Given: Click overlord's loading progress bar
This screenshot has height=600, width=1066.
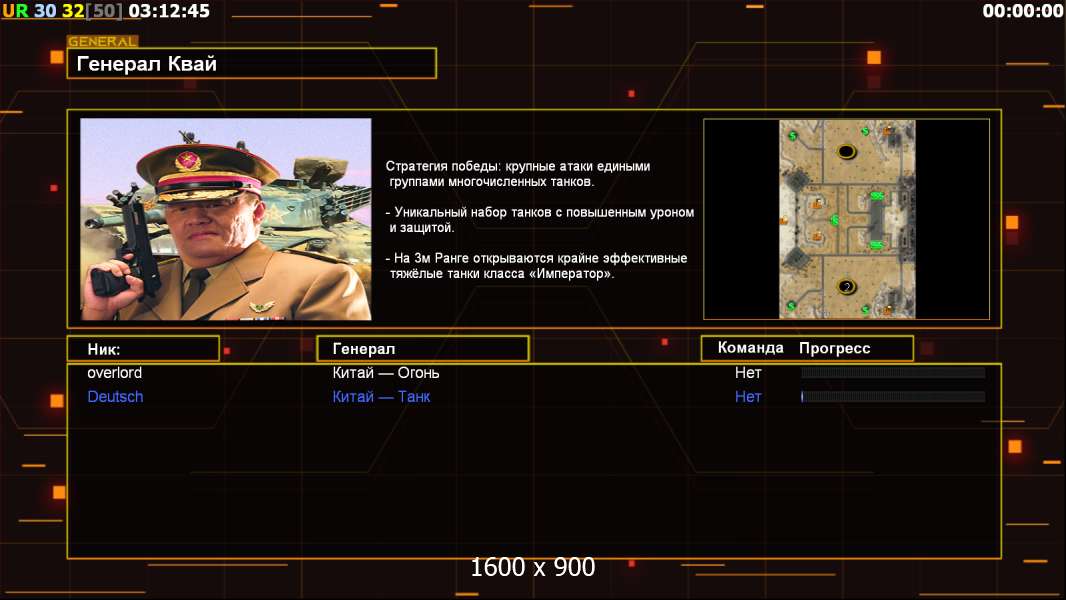Looking at the screenshot, I should point(893,372).
